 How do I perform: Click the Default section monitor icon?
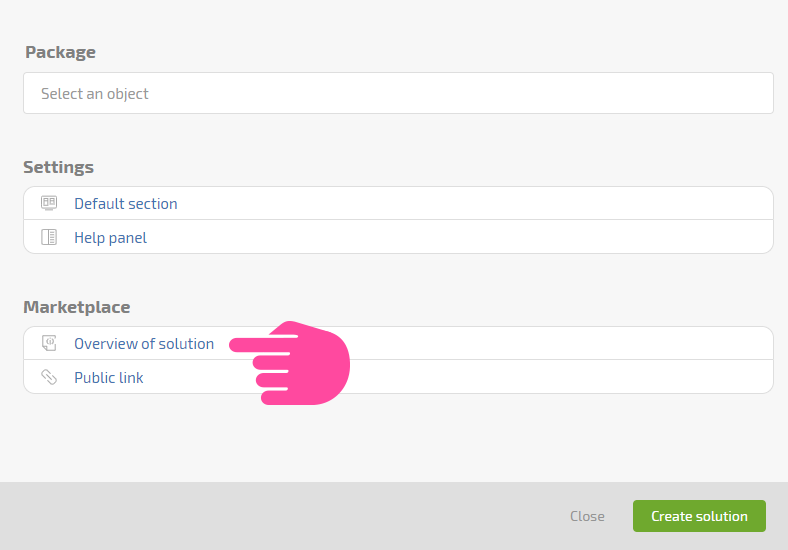[49, 203]
